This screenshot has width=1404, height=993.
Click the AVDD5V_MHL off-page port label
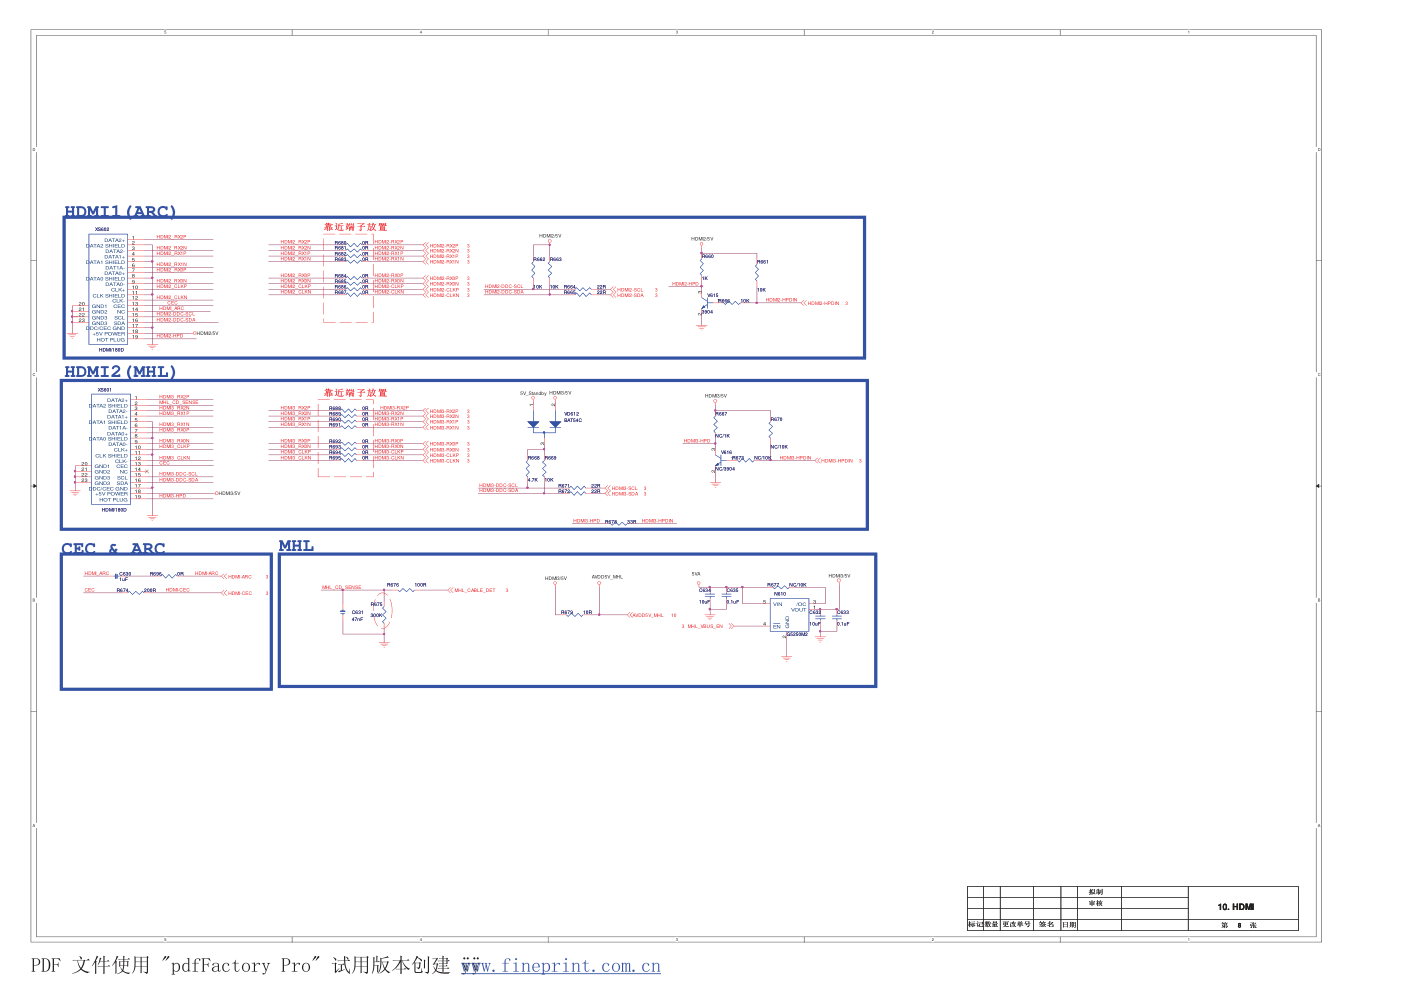tap(648, 615)
